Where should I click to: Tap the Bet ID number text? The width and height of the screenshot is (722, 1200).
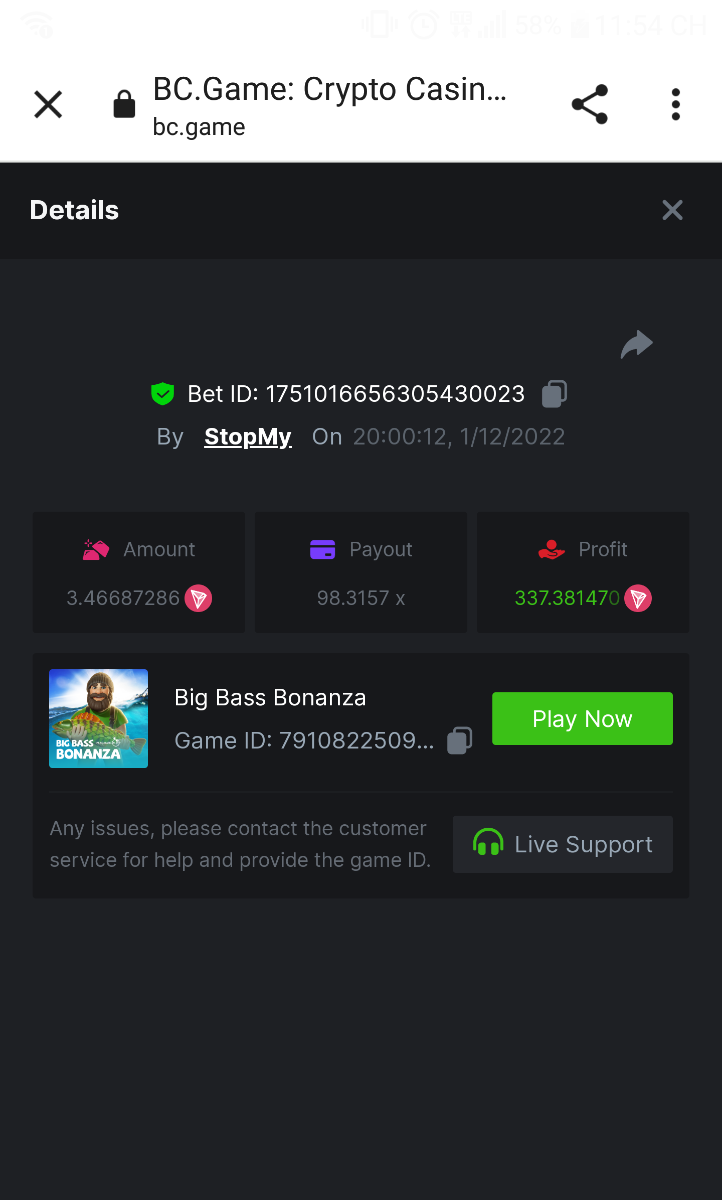(395, 394)
